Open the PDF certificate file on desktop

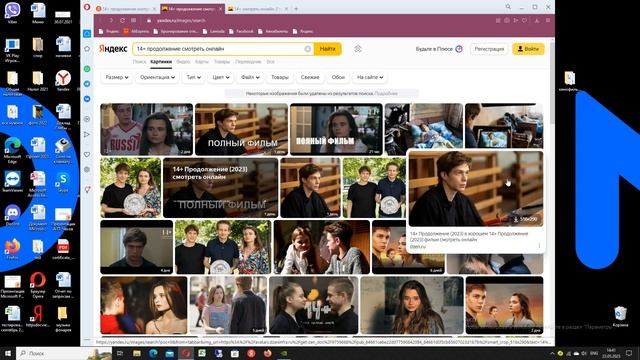point(63,249)
